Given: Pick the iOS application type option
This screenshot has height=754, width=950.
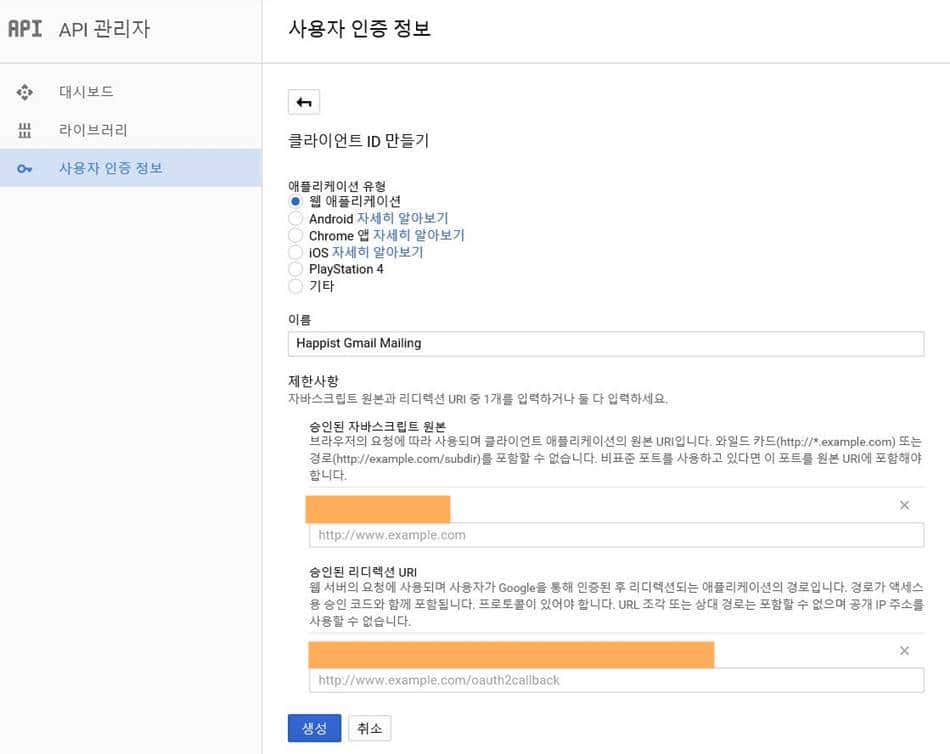Looking at the screenshot, I should tap(296, 252).
